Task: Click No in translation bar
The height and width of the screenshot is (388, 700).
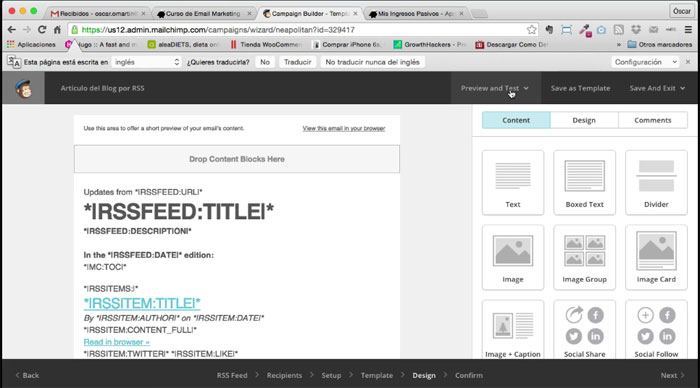Action: pos(265,62)
